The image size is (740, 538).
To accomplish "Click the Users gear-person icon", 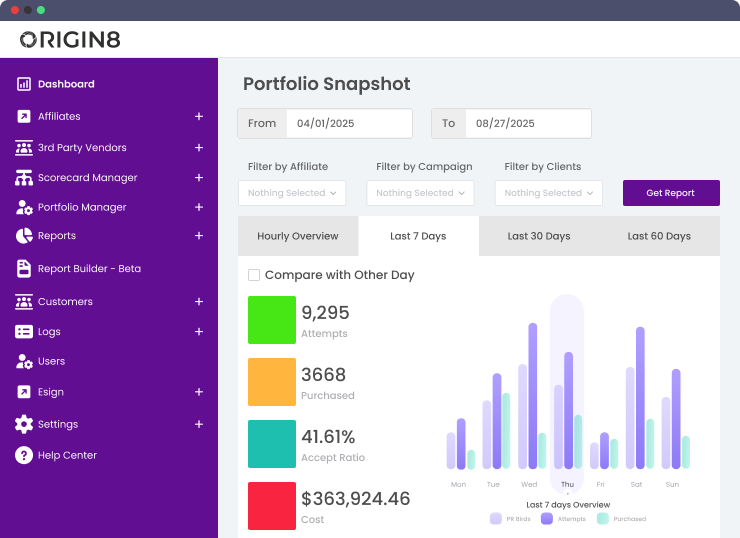I will [x=24, y=361].
